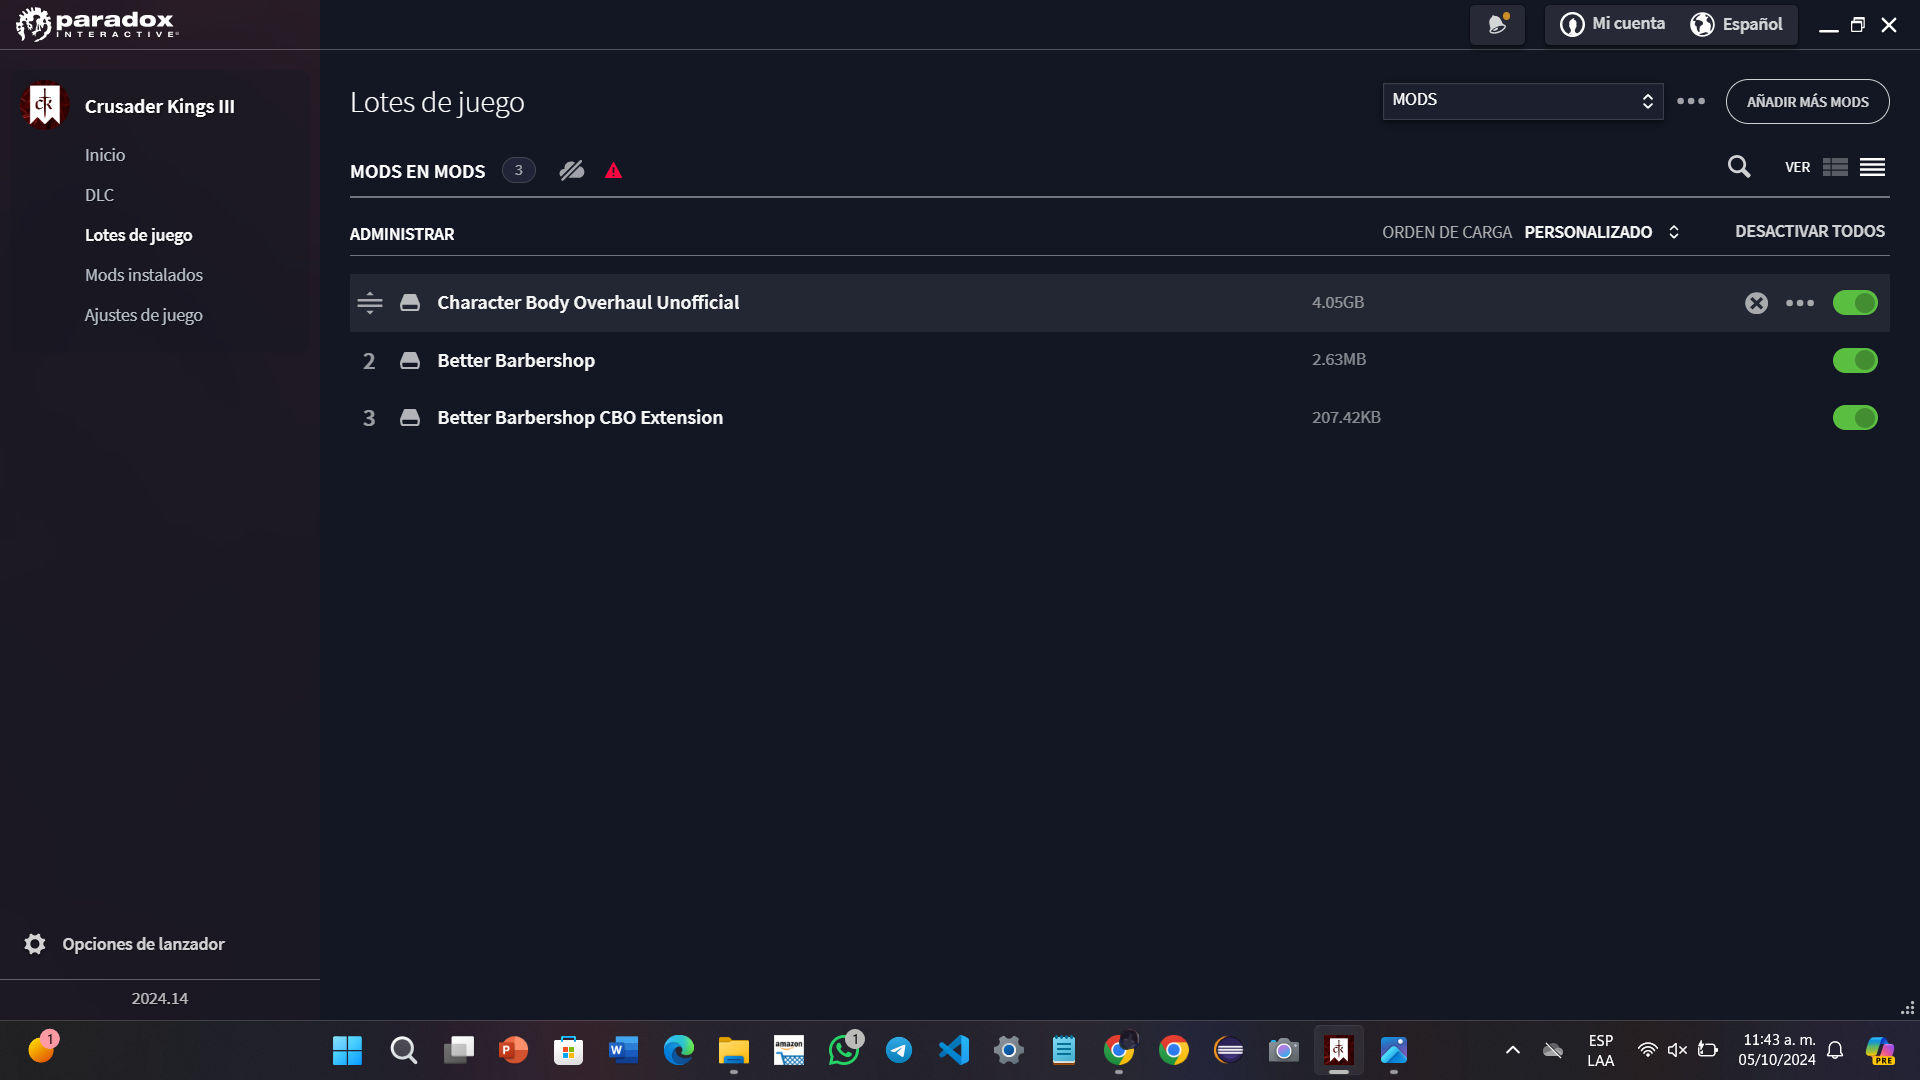
Task: Click the red warning triangle icon
Action: (613, 171)
